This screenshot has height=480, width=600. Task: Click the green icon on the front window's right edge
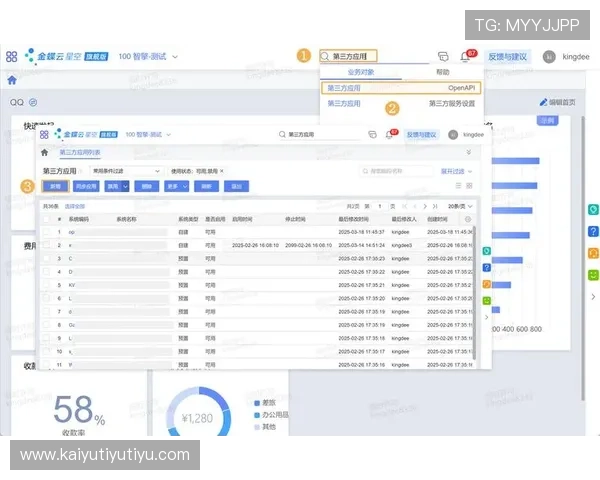point(487,301)
